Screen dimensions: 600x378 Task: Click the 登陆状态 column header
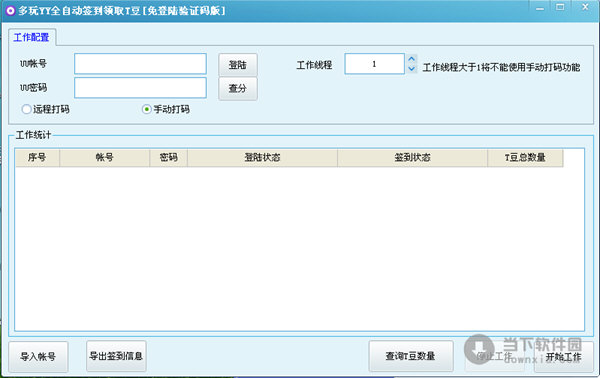262,157
